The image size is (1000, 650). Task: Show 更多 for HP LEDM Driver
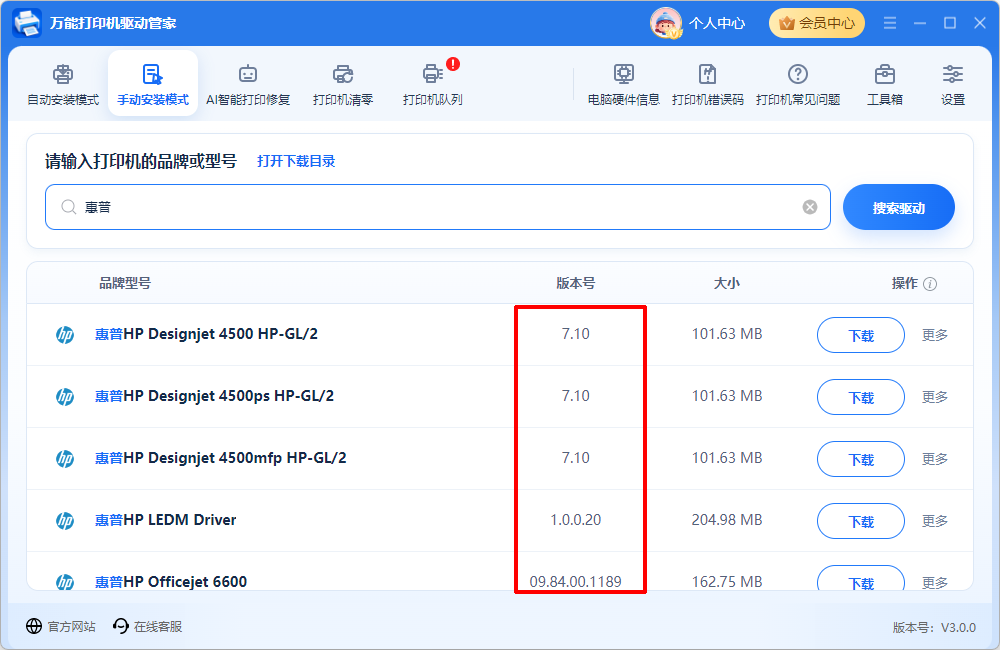point(935,521)
